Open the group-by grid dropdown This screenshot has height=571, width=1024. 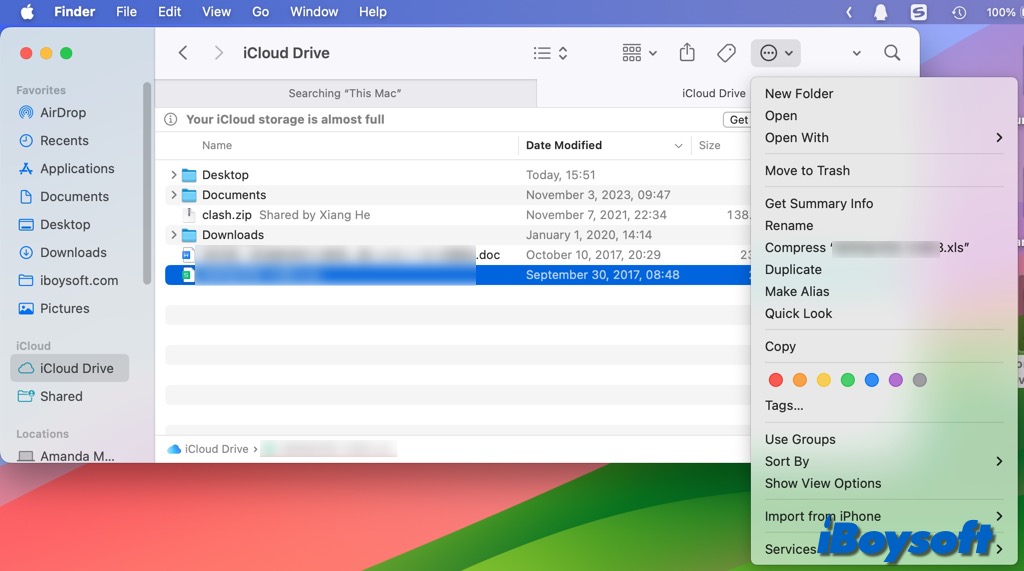pos(639,53)
